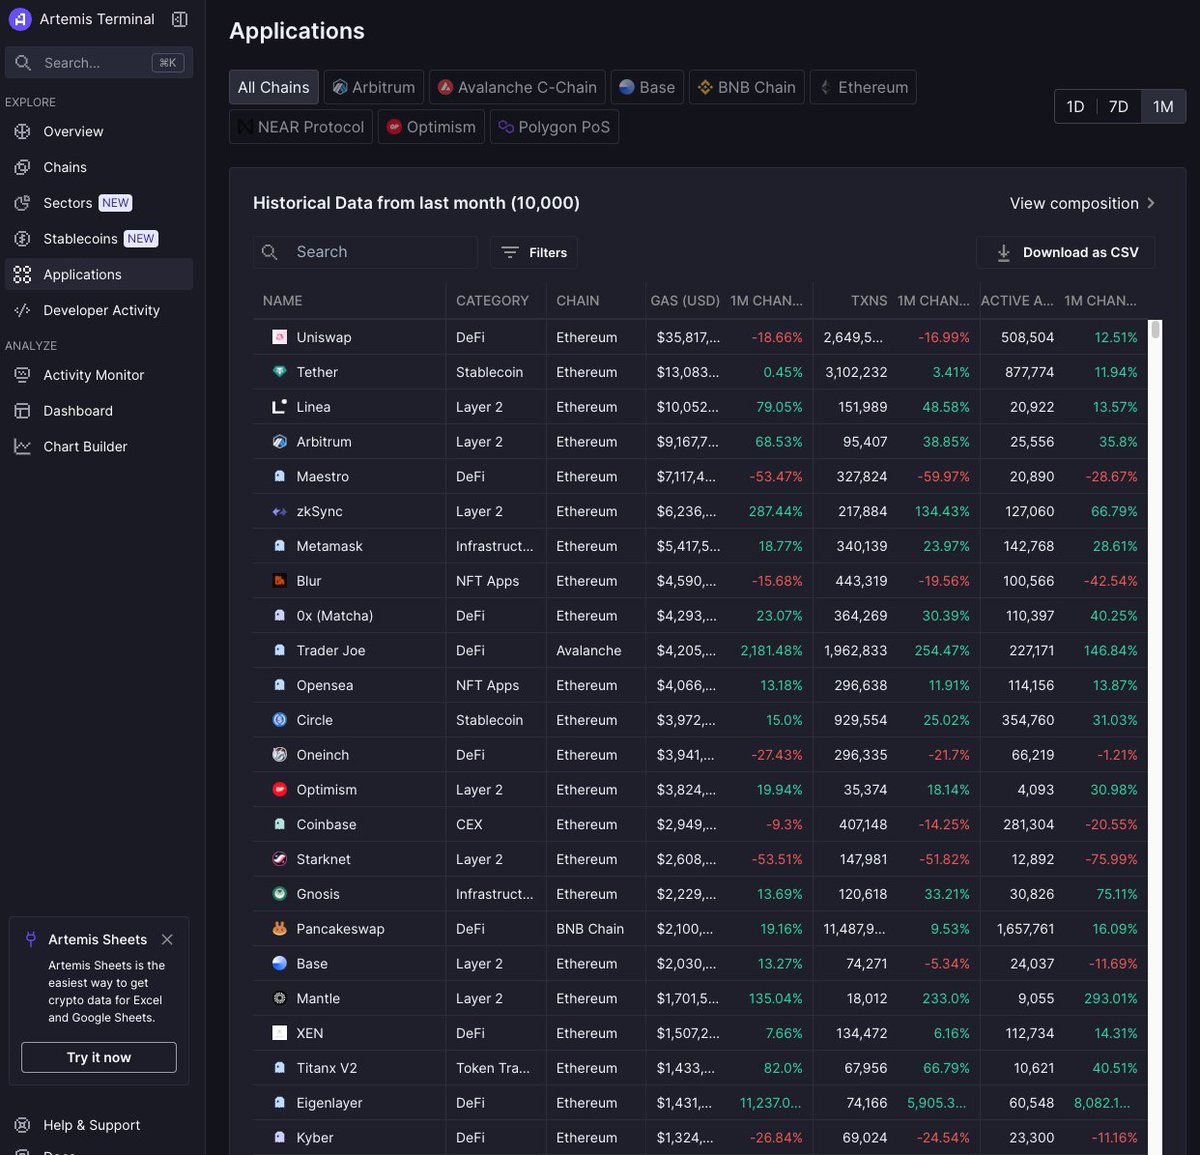The image size is (1200, 1155).
Task: Click the Pancakeswap bunny logo icon
Action: 280,929
